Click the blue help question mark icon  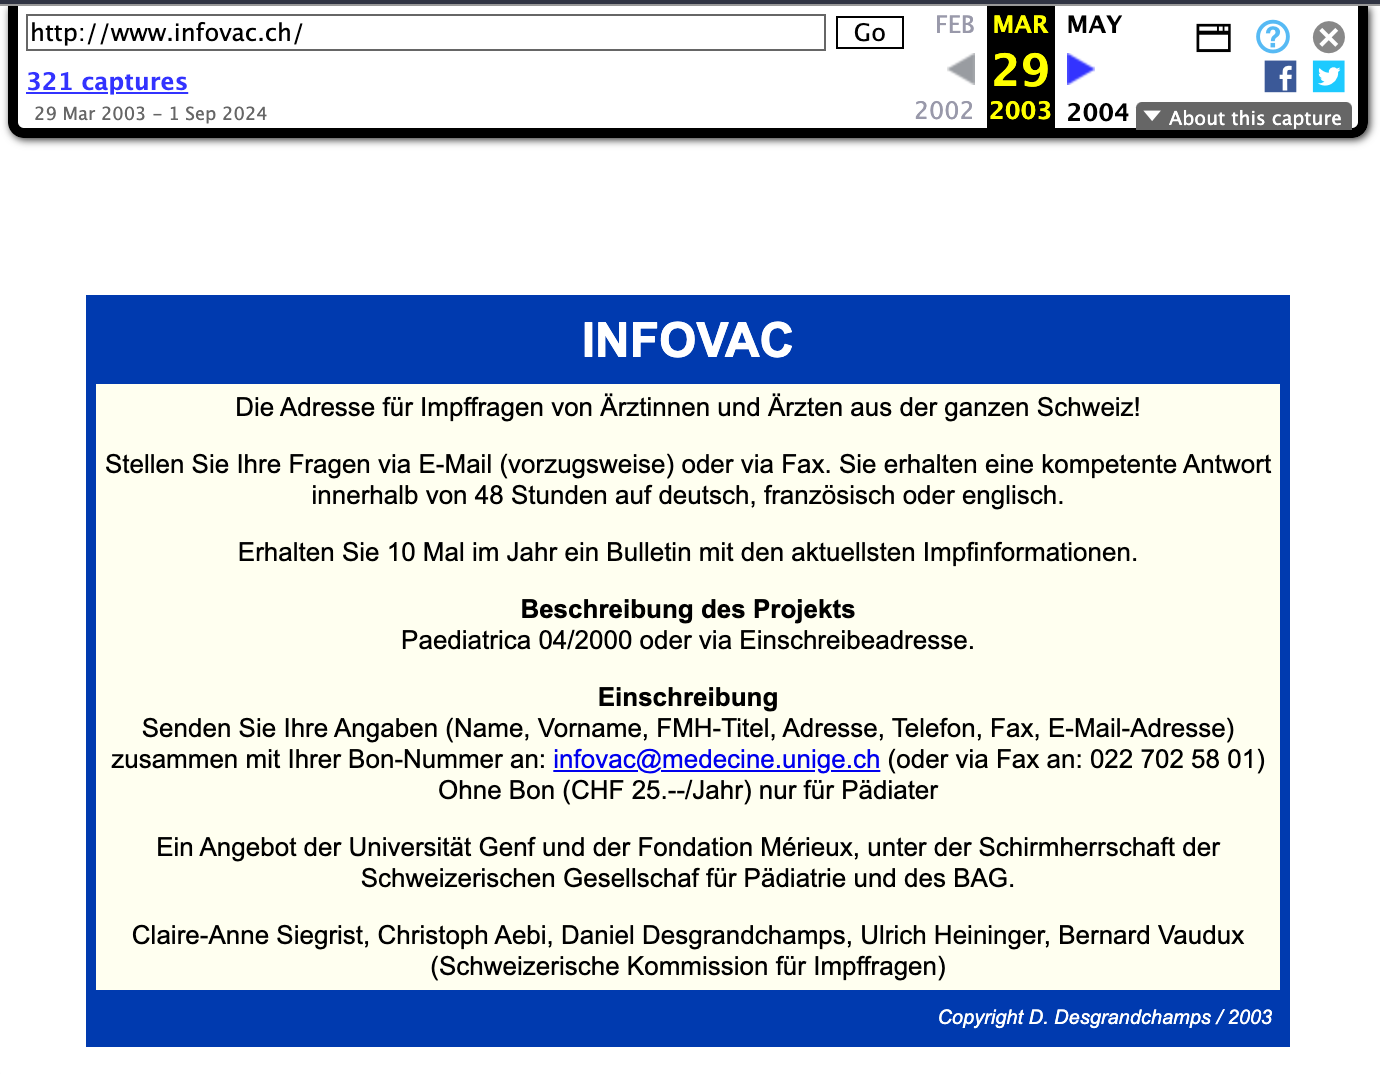[1272, 37]
